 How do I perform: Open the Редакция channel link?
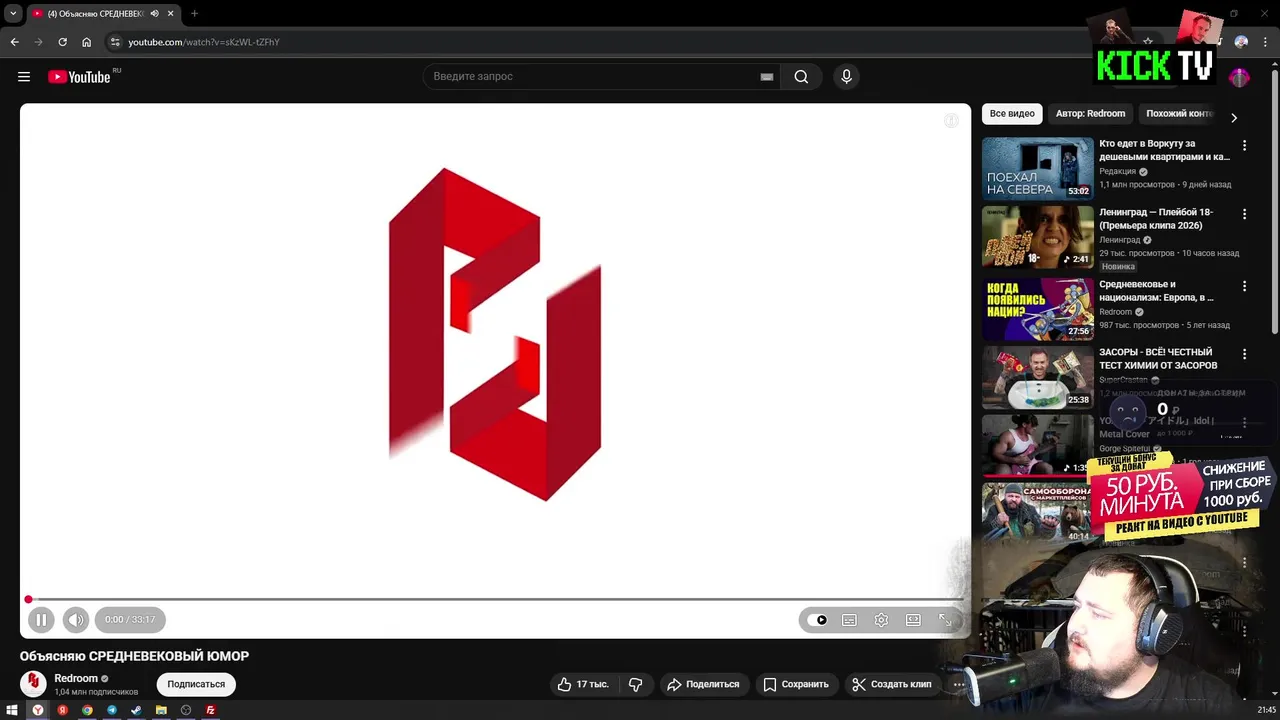(x=1118, y=171)
